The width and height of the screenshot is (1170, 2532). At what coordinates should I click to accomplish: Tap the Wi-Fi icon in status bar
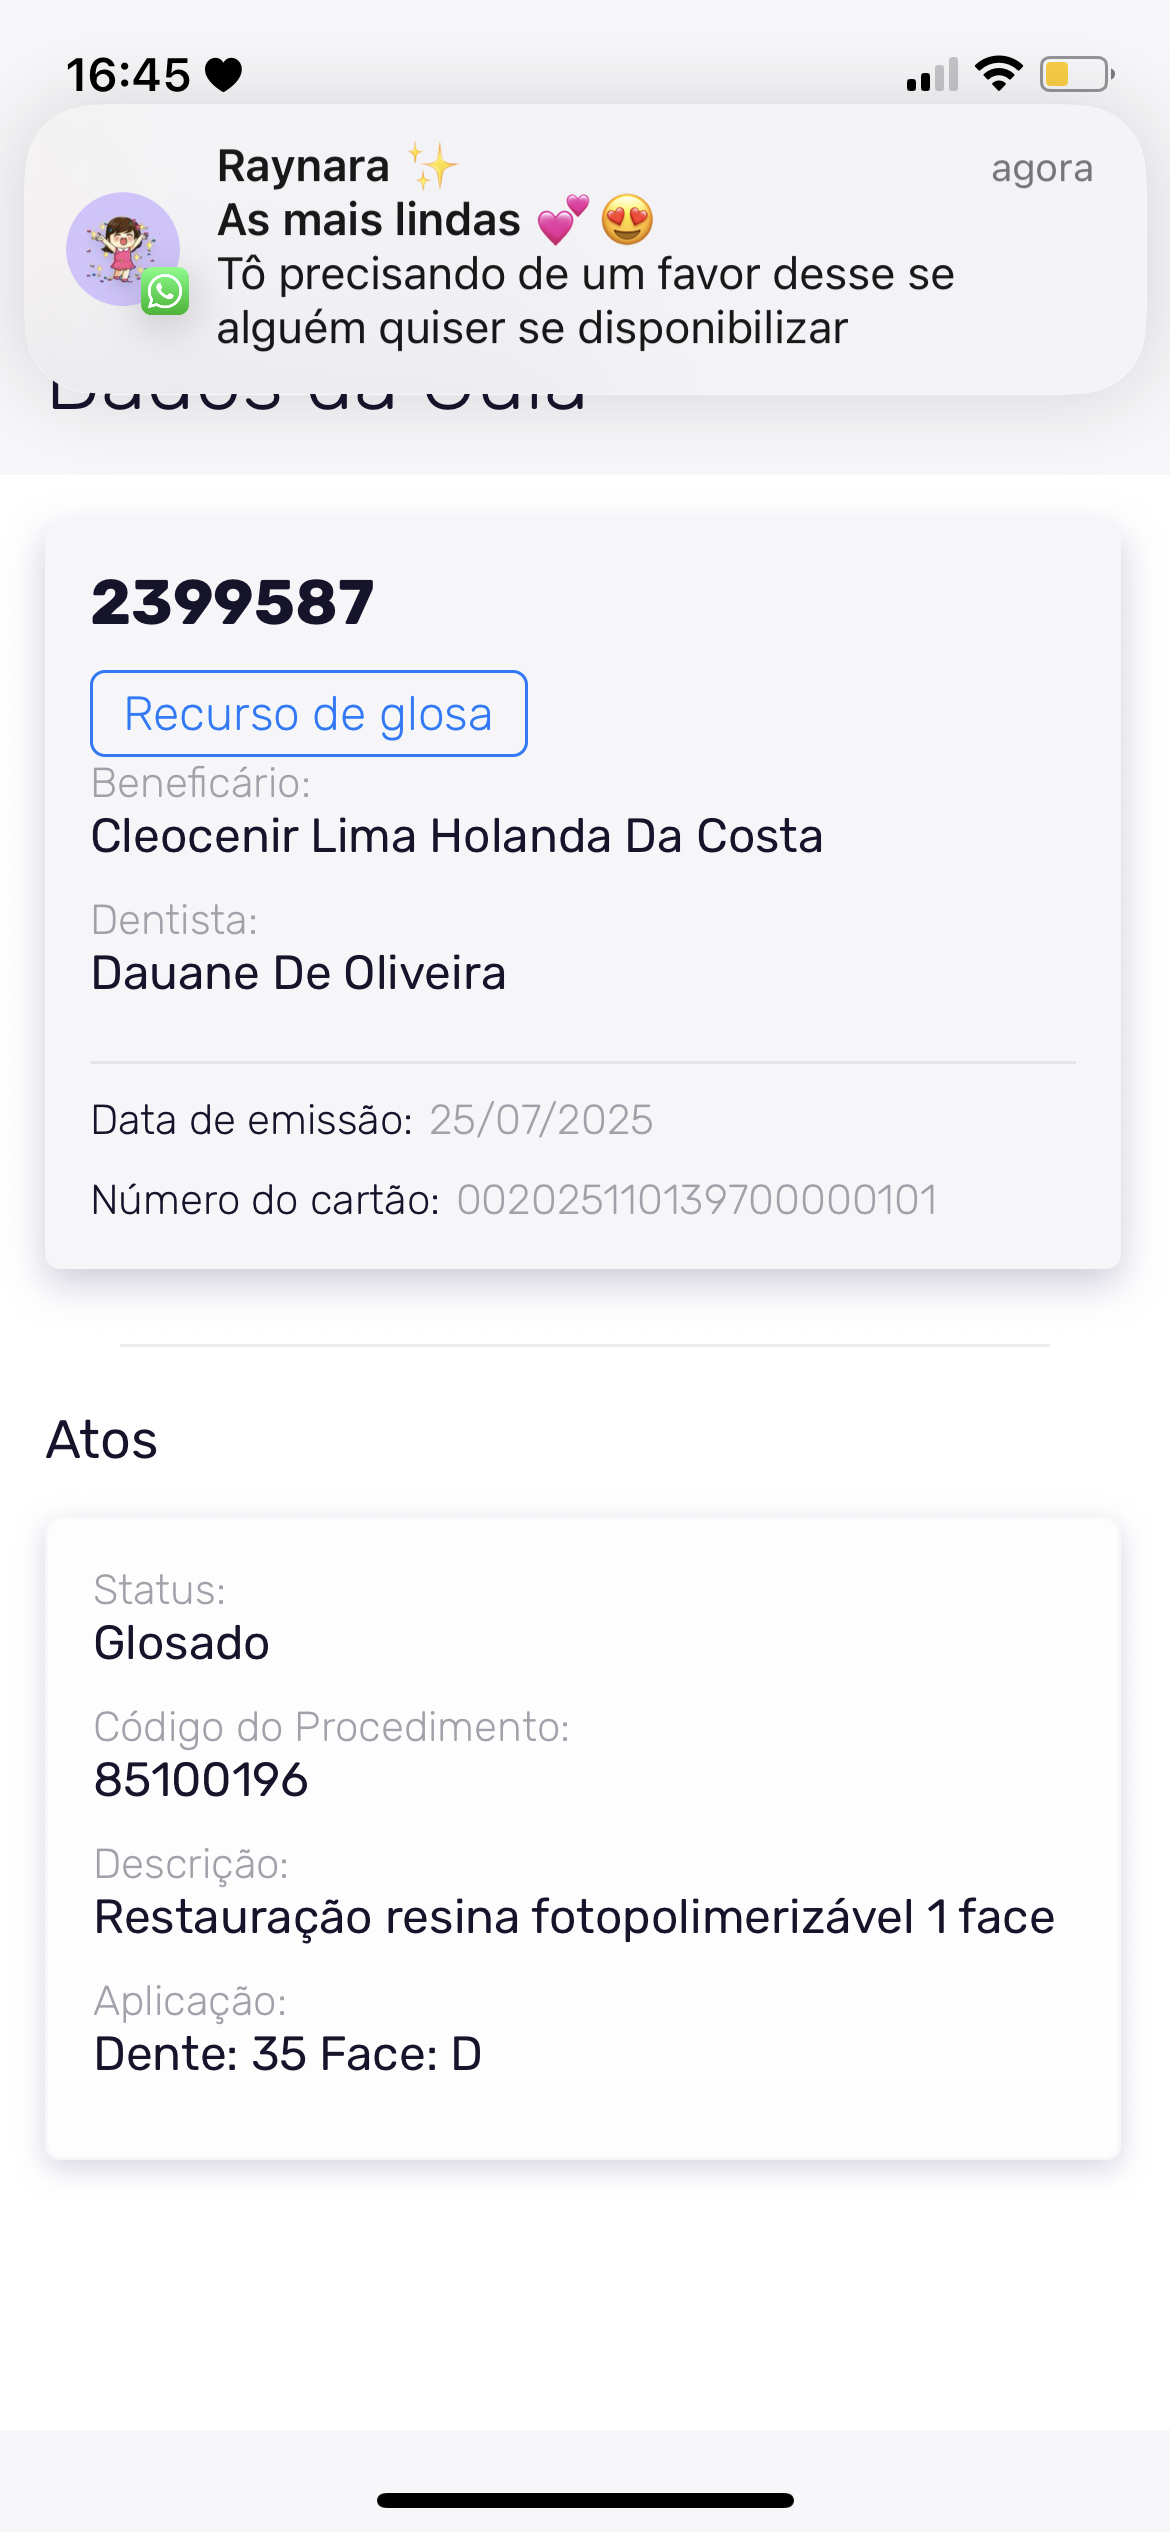(x=998, y=74)
